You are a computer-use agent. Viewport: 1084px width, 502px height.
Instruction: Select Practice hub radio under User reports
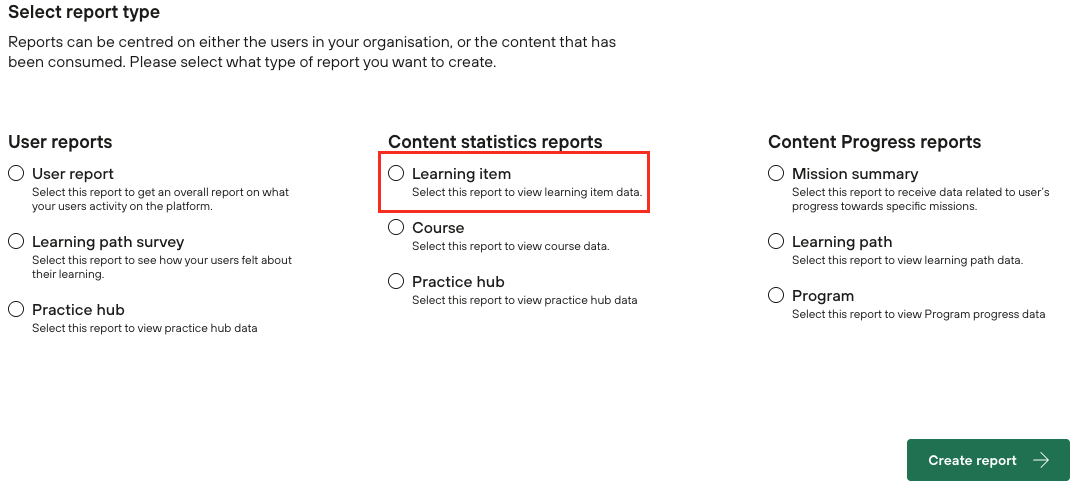point(16,310)
